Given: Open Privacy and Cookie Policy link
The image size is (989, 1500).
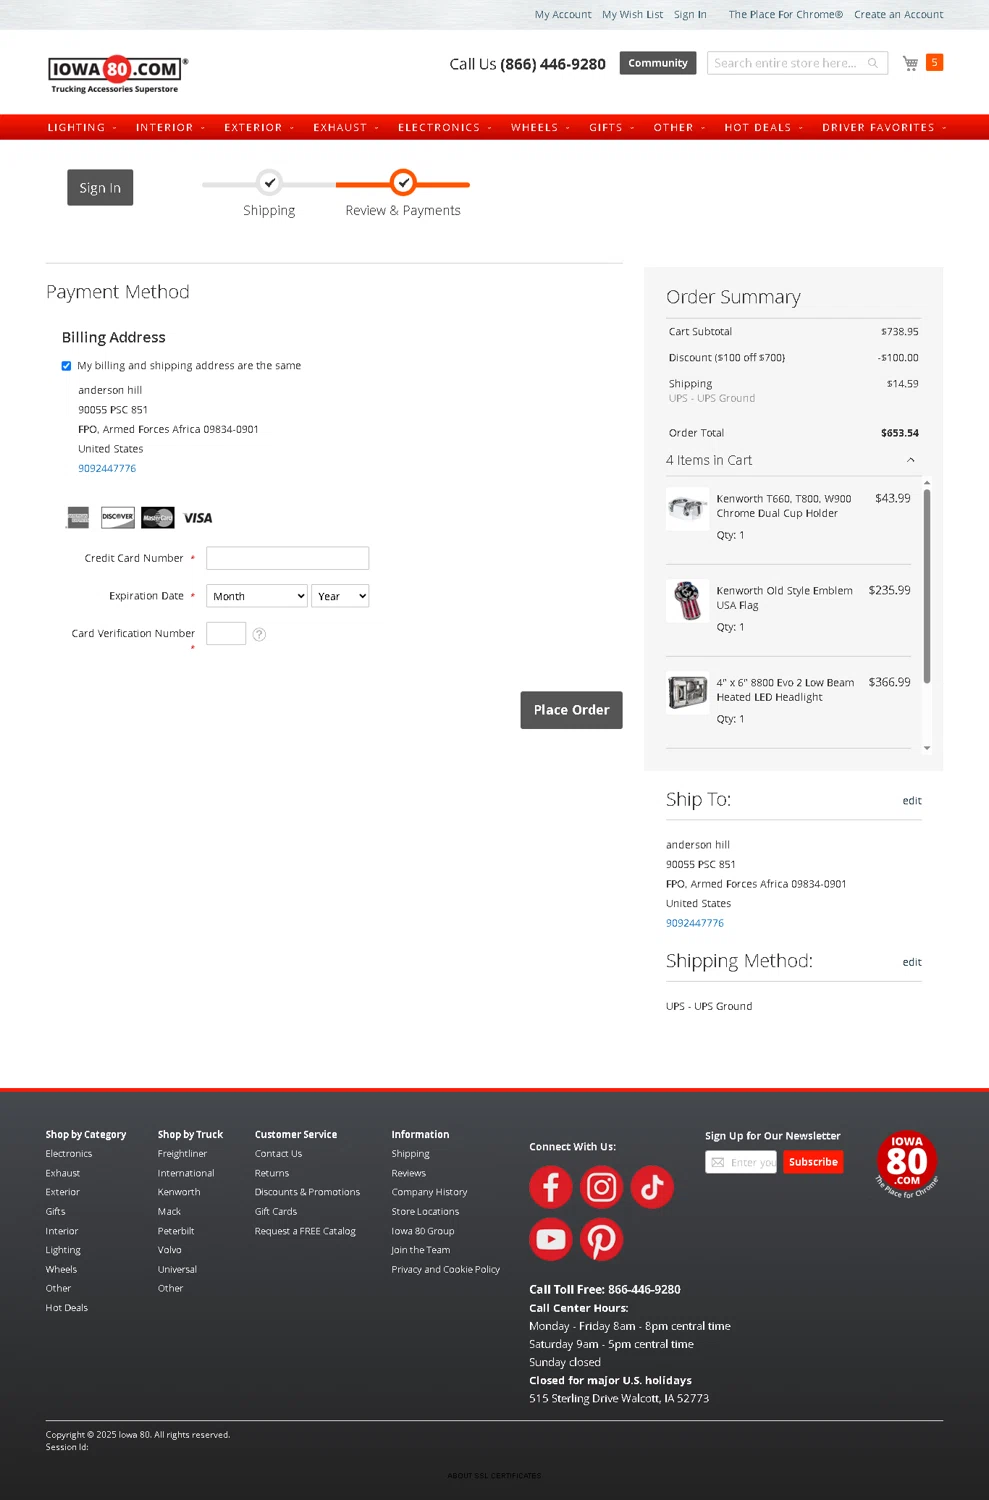Looking at the screenshot, I should pos(445,1270).
